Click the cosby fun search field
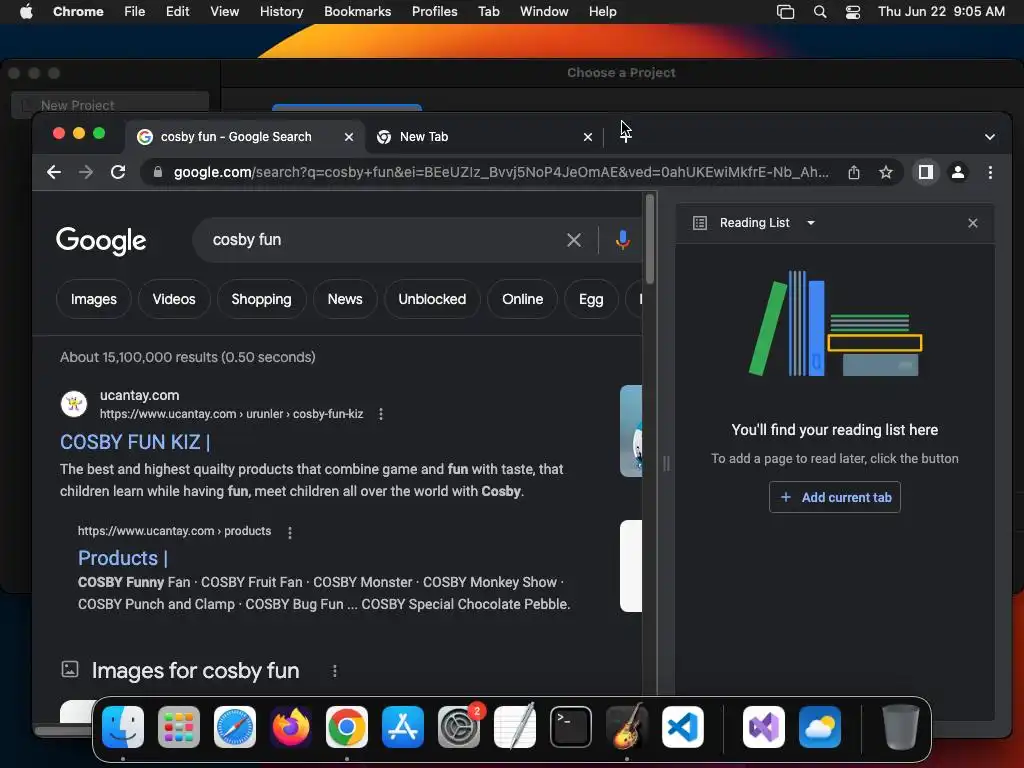 click(x=385, y=240)
